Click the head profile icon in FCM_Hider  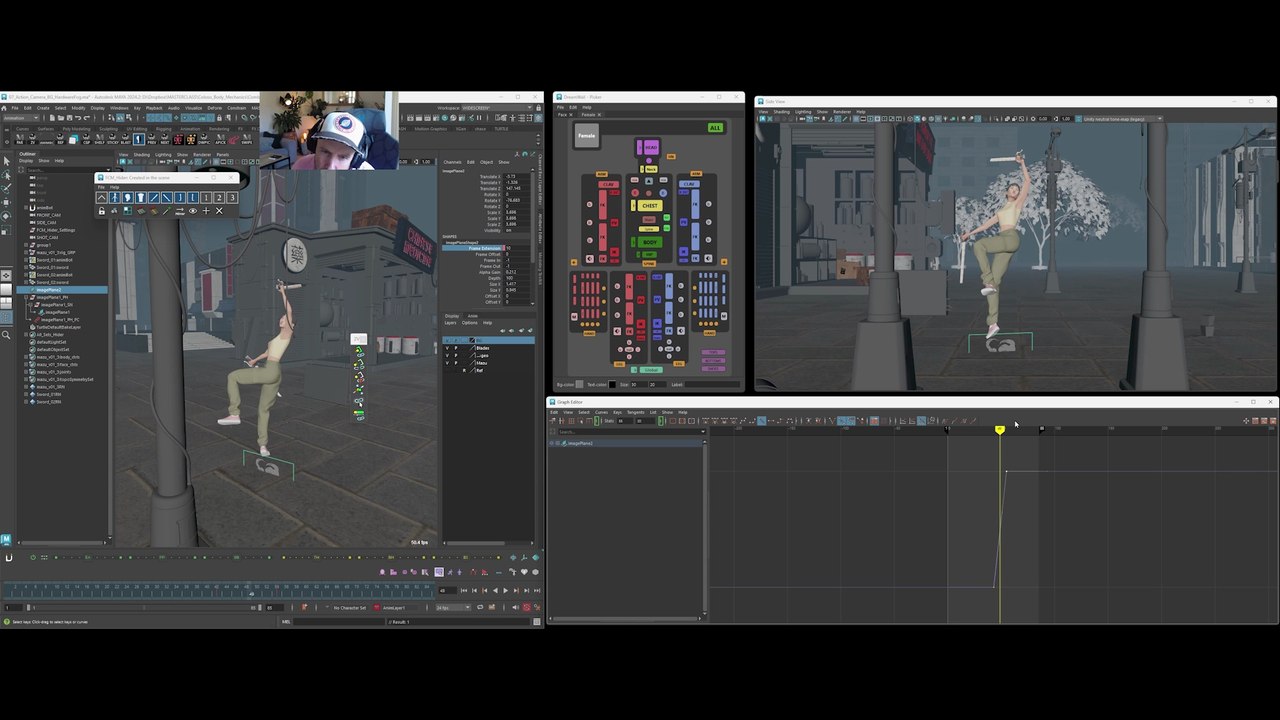(128, 198)
